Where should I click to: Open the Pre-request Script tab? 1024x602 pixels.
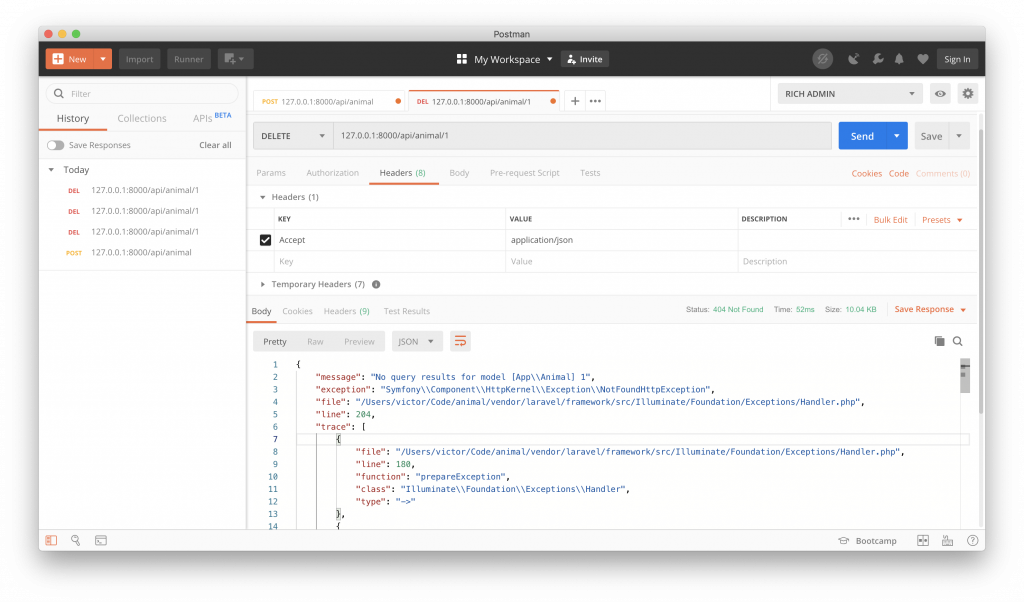click(524, 173)
